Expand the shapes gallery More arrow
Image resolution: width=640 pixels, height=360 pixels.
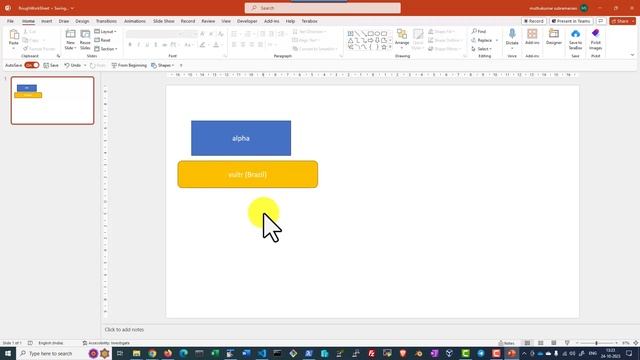coord(390,47)
